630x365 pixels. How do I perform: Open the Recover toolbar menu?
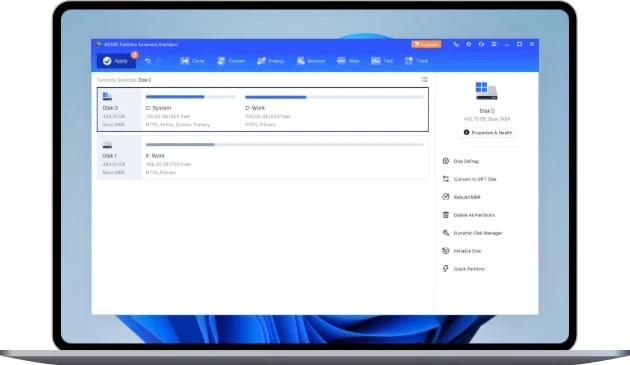click(x=311, y=61)
